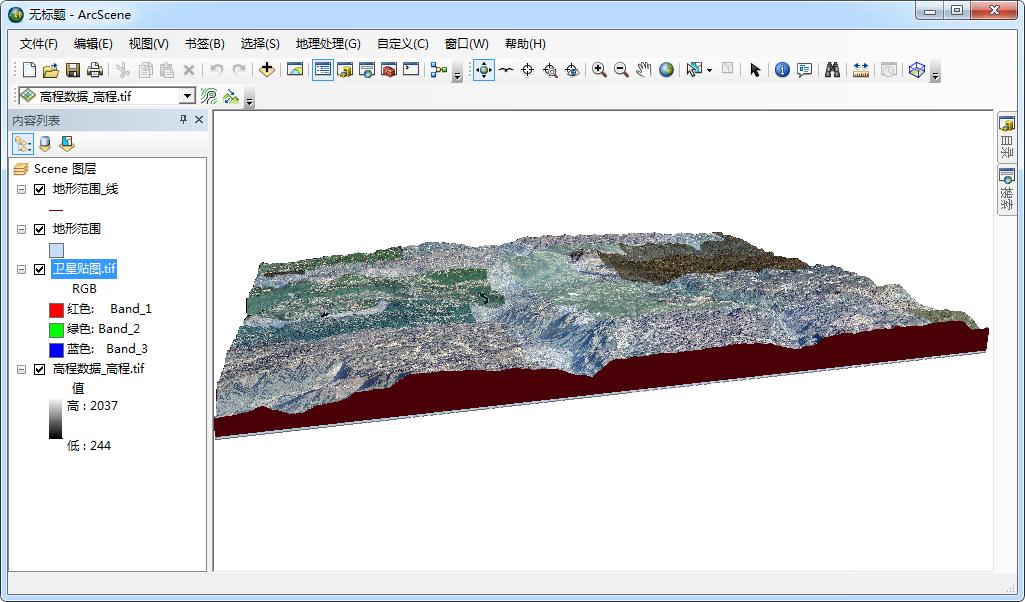Image resolution: width=1025 pixels, height=602 pixels.
Task: Click the 地形范围 light blue symbol swatch
Action: 56,250
